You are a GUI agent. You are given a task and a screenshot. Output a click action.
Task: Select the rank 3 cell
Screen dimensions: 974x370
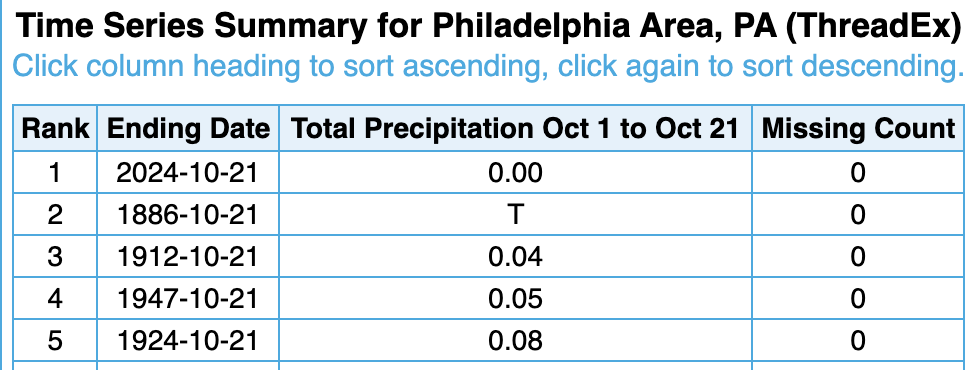point(55,256)
